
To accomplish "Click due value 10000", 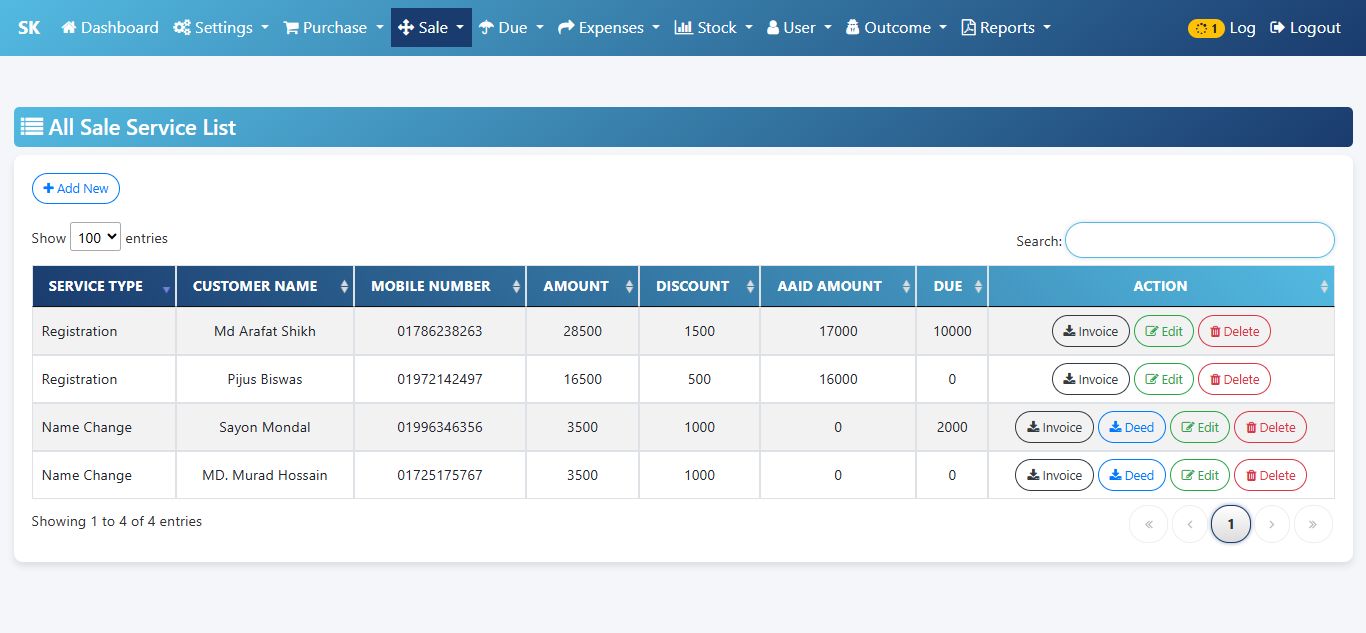I will [x=952, y=331].
